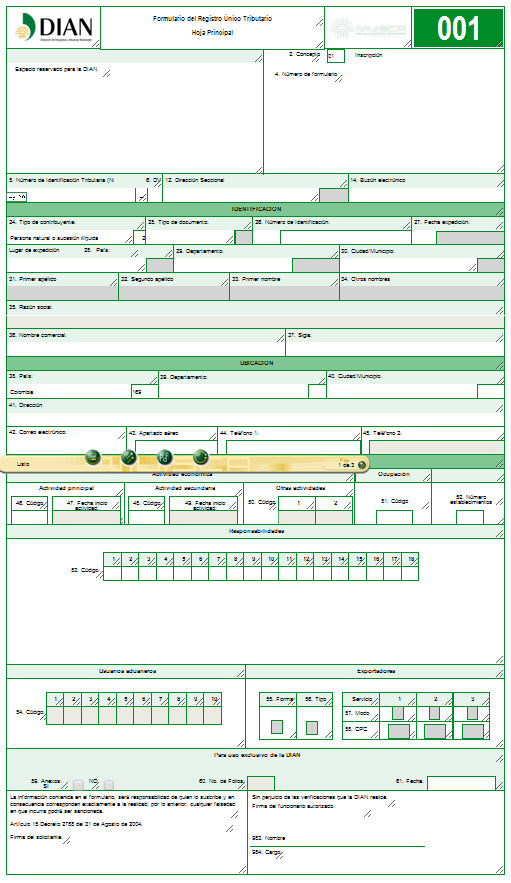The height and width of the screenshot is (883, 511).
Task: Click the MUISCA logo in the header
Action: tap(367, 28)
